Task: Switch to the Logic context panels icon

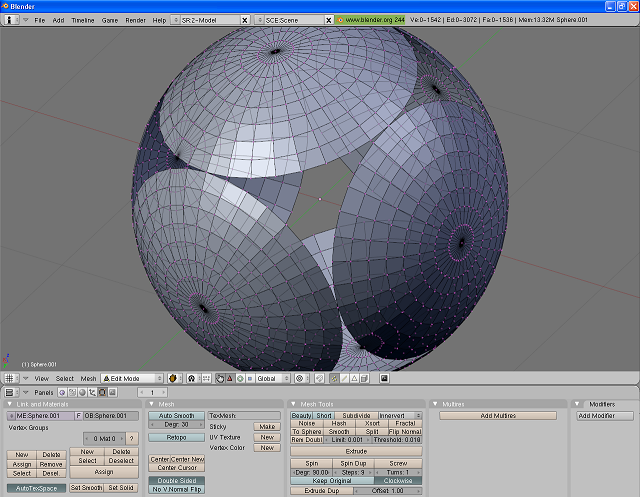Action: pyautogui.click(x=62, y=392)
